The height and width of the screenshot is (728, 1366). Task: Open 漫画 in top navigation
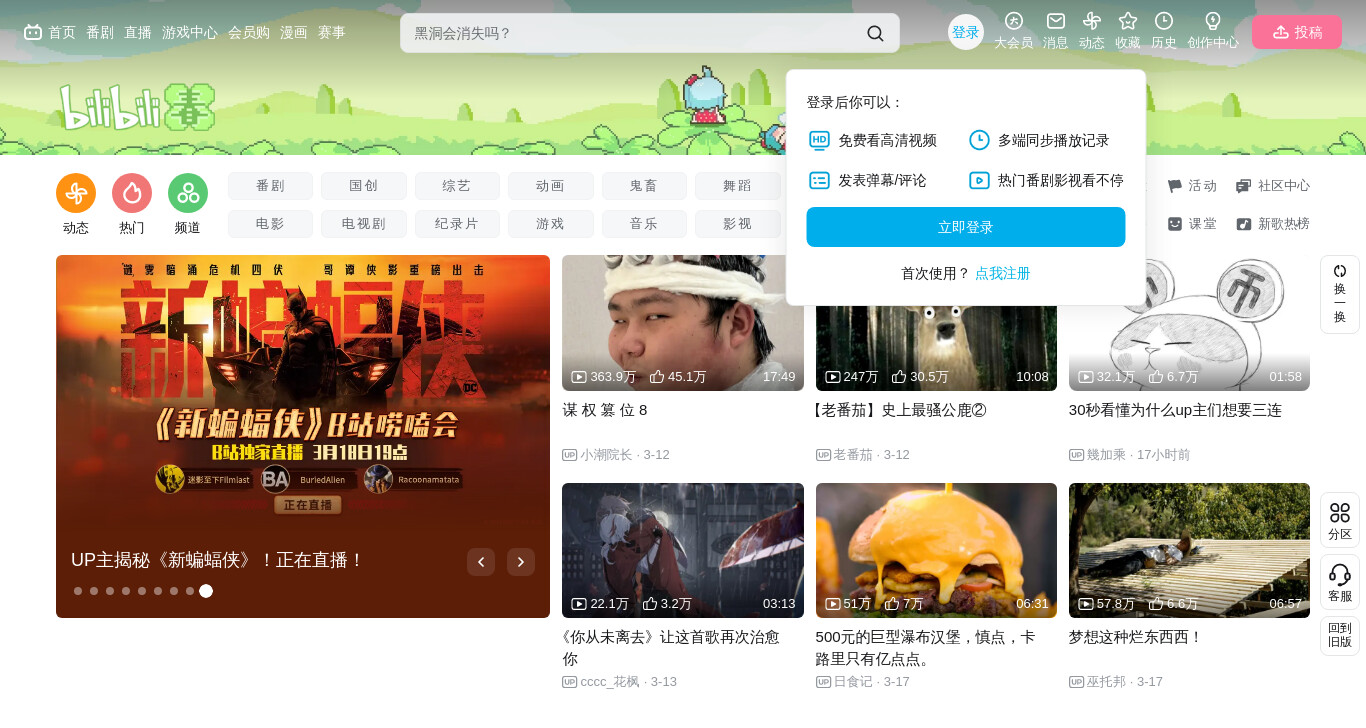click(x=294, y=32)
